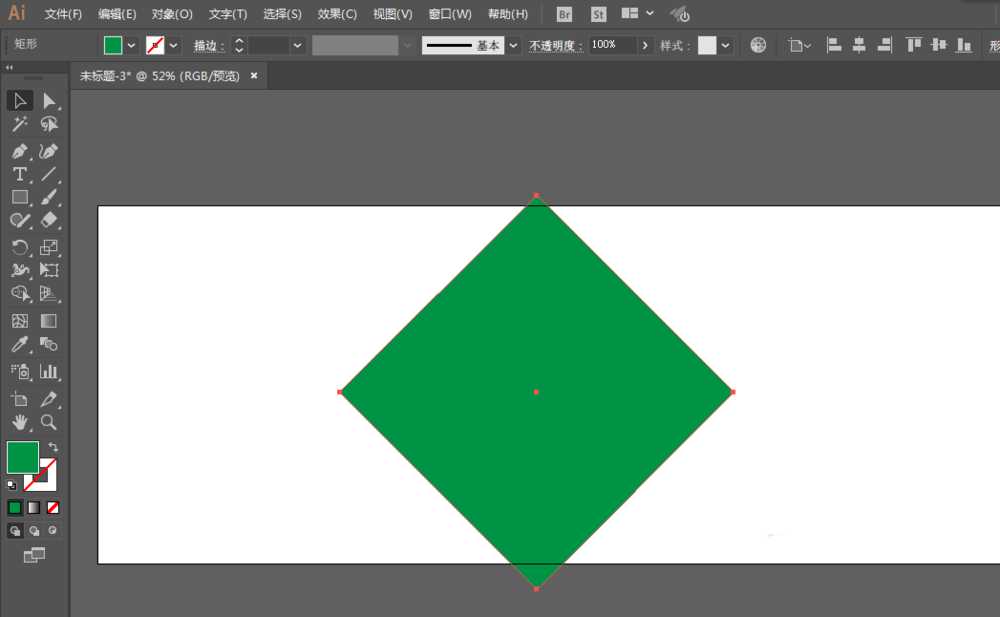Open the stroke style 基本 dropdown
This screenshot has width=1000, height=617.
(513, 46)
